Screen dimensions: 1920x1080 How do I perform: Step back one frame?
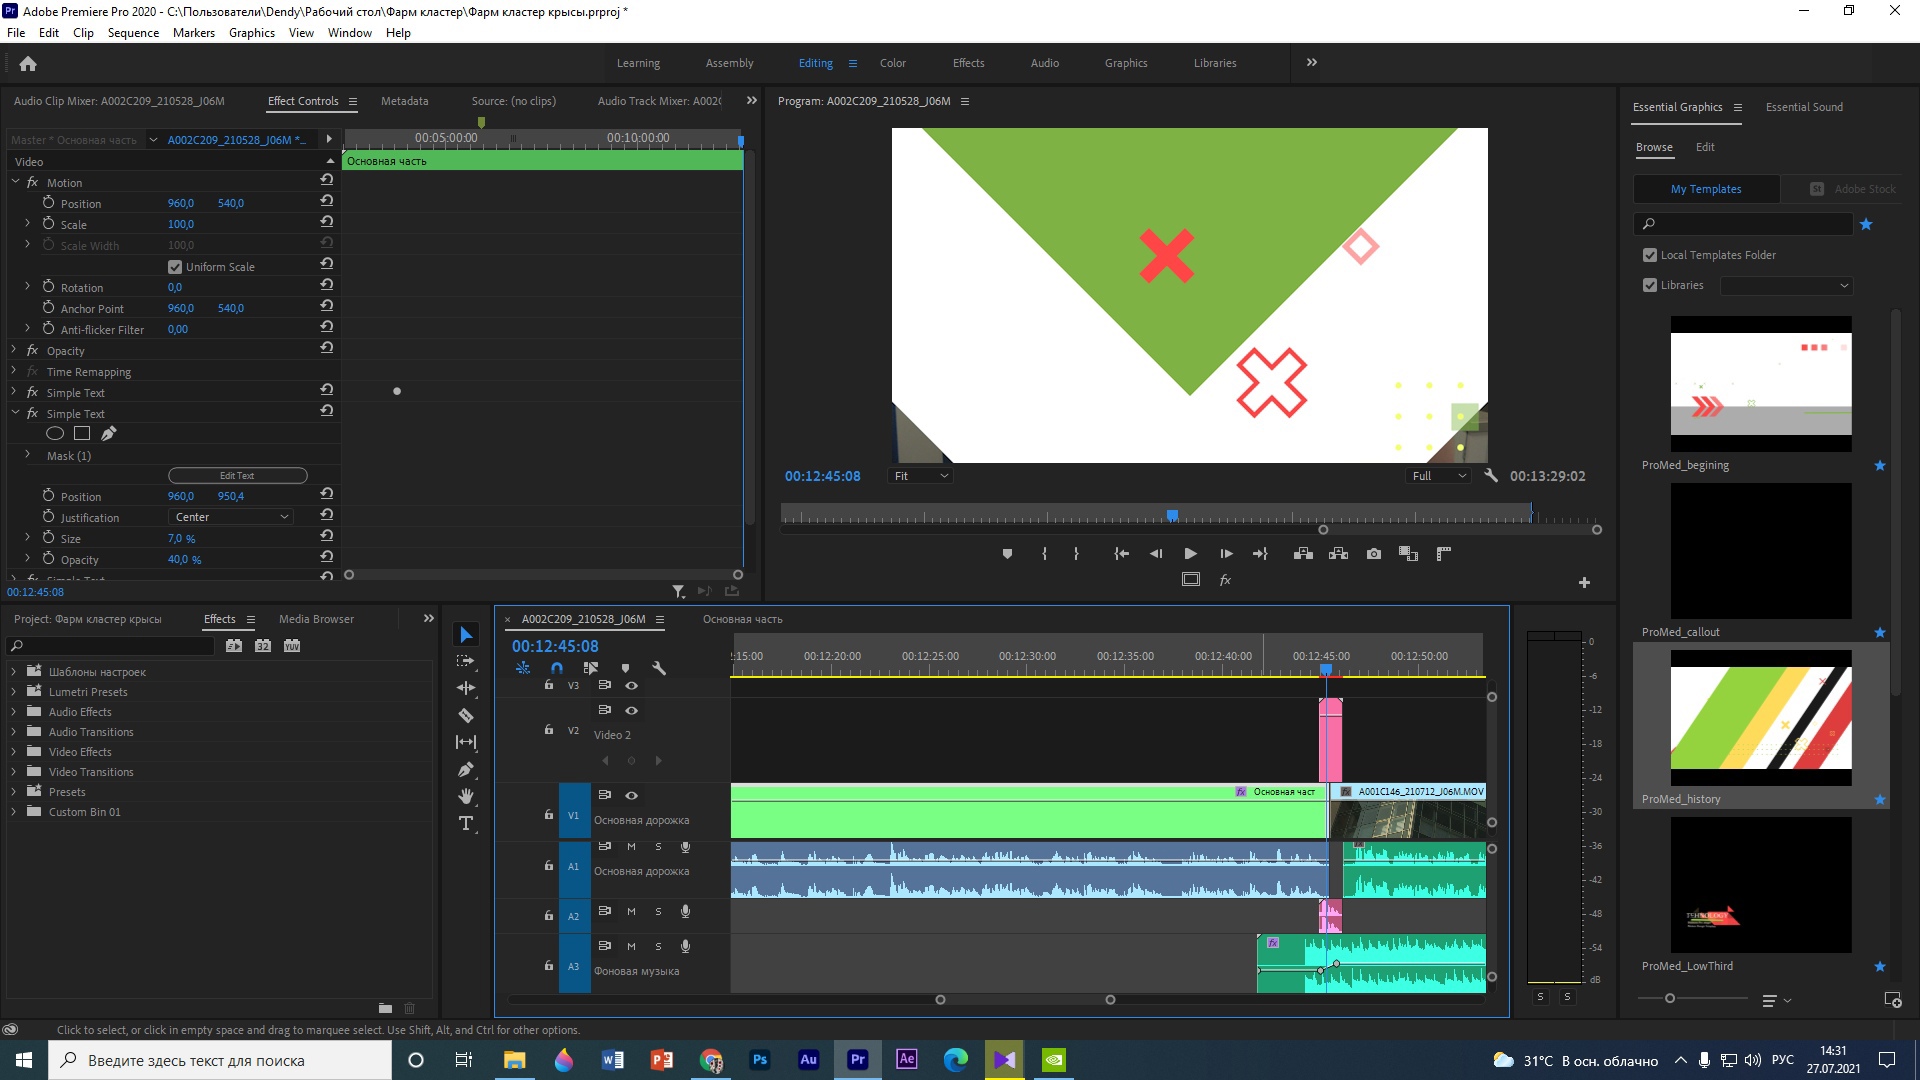tap(1156, 554)
